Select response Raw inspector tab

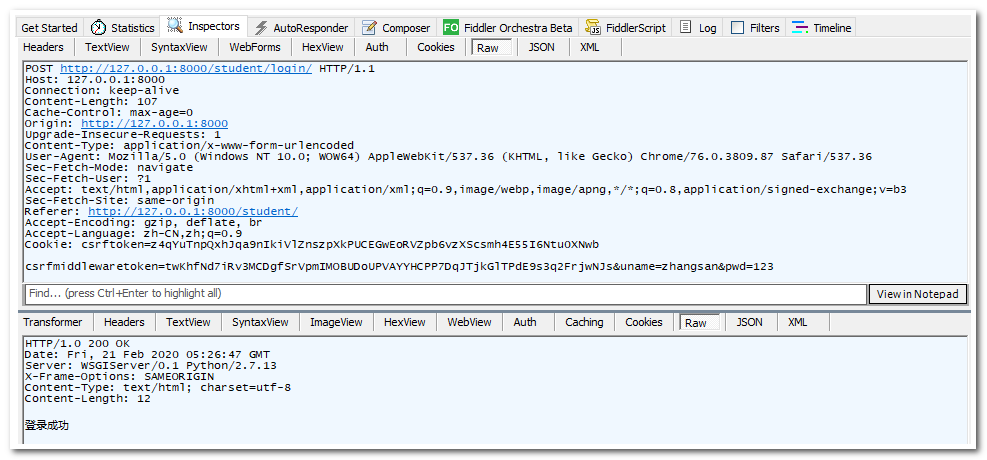699,323
